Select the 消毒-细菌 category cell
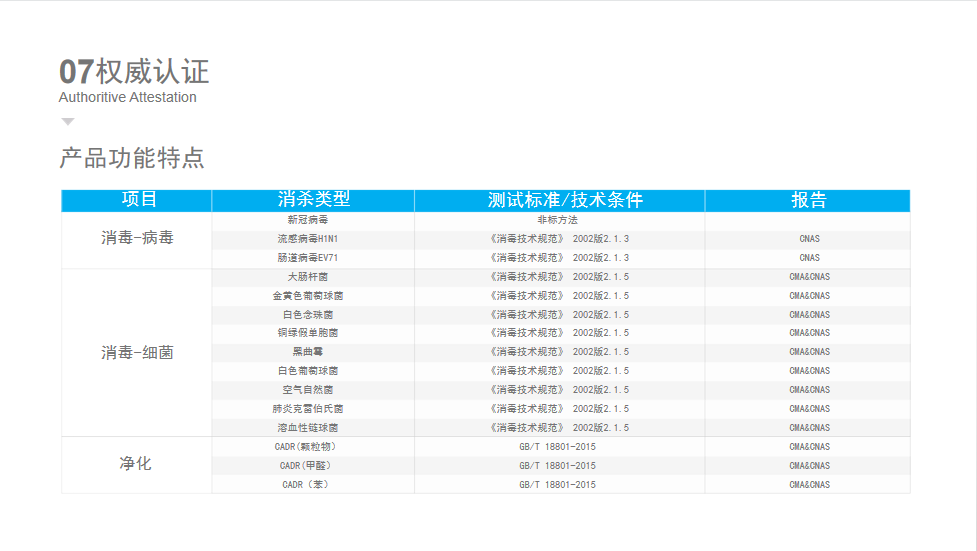 137,352
